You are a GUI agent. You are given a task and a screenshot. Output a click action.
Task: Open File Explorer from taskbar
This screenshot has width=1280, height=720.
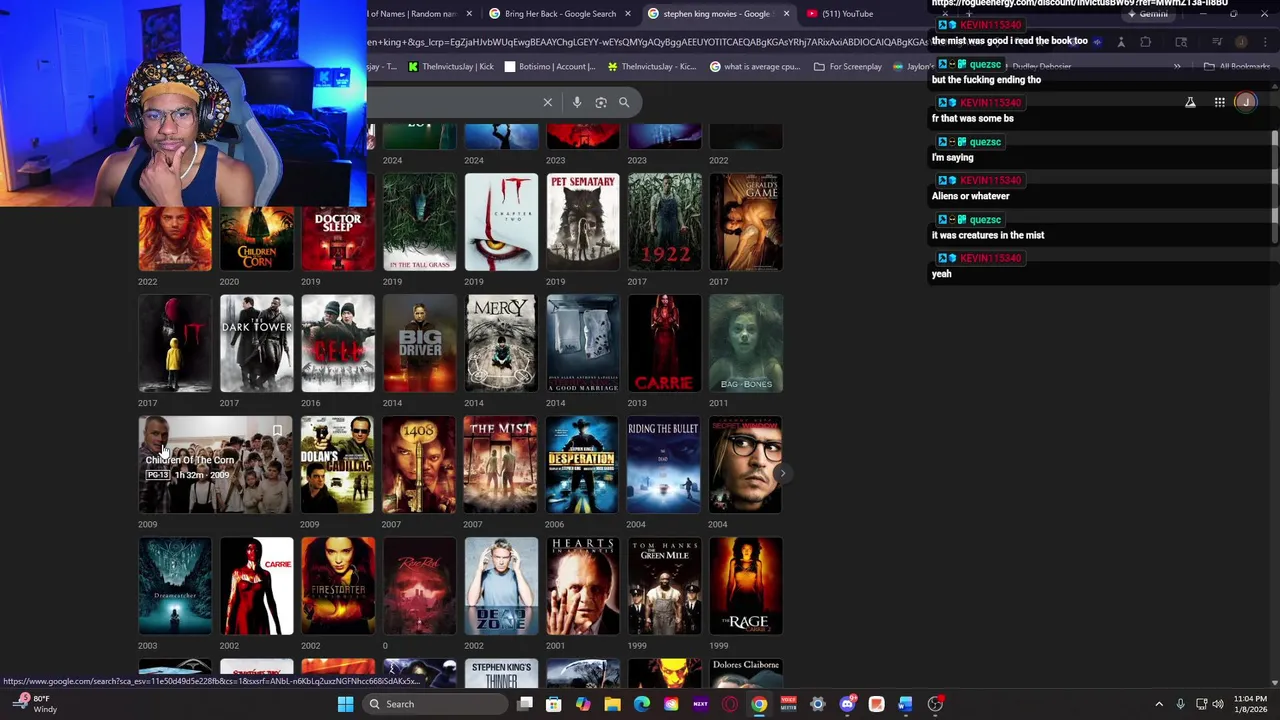[x=612, y=704]
